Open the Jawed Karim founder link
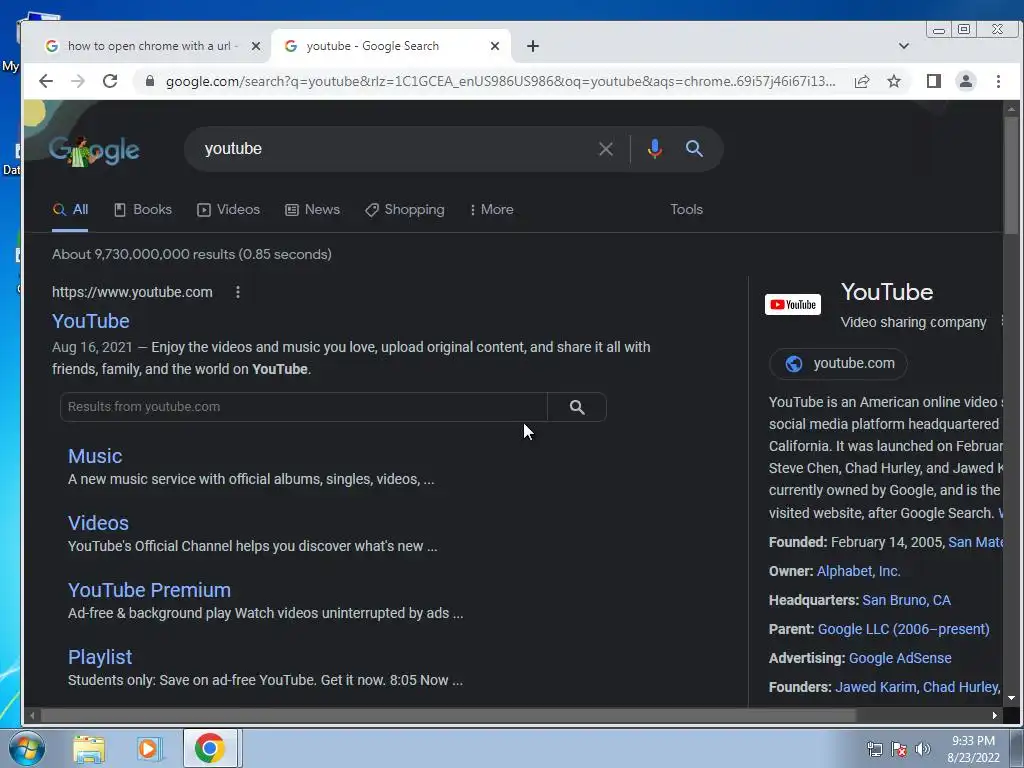This screenshot has height=768, width=1024. coord(875,687)
